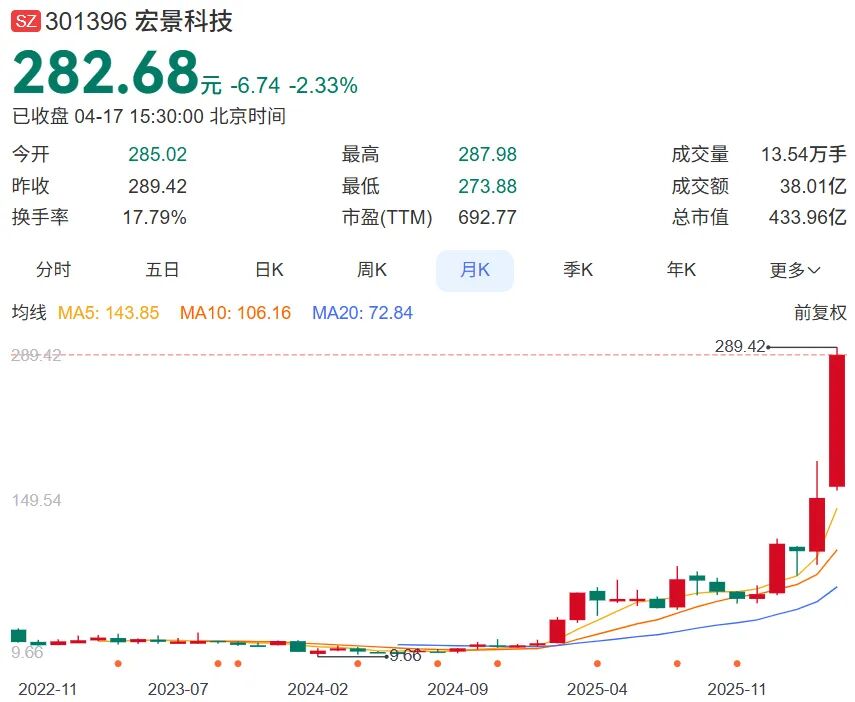Open the 年K yearly chart tab

pos(681,270)
